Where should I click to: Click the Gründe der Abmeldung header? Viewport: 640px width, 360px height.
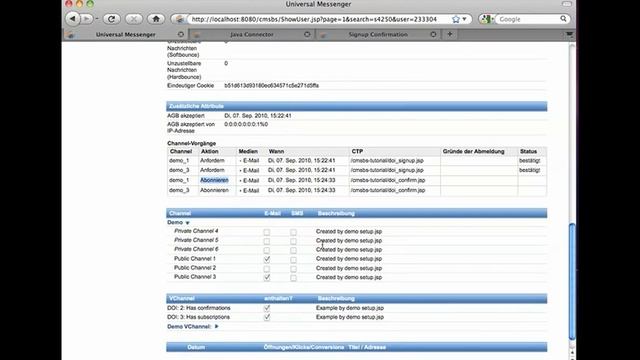coord(473,151)
